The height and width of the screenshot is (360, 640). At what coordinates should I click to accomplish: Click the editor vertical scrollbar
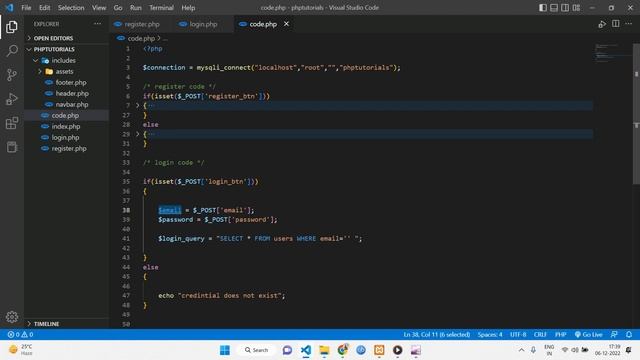coord(636,114)
